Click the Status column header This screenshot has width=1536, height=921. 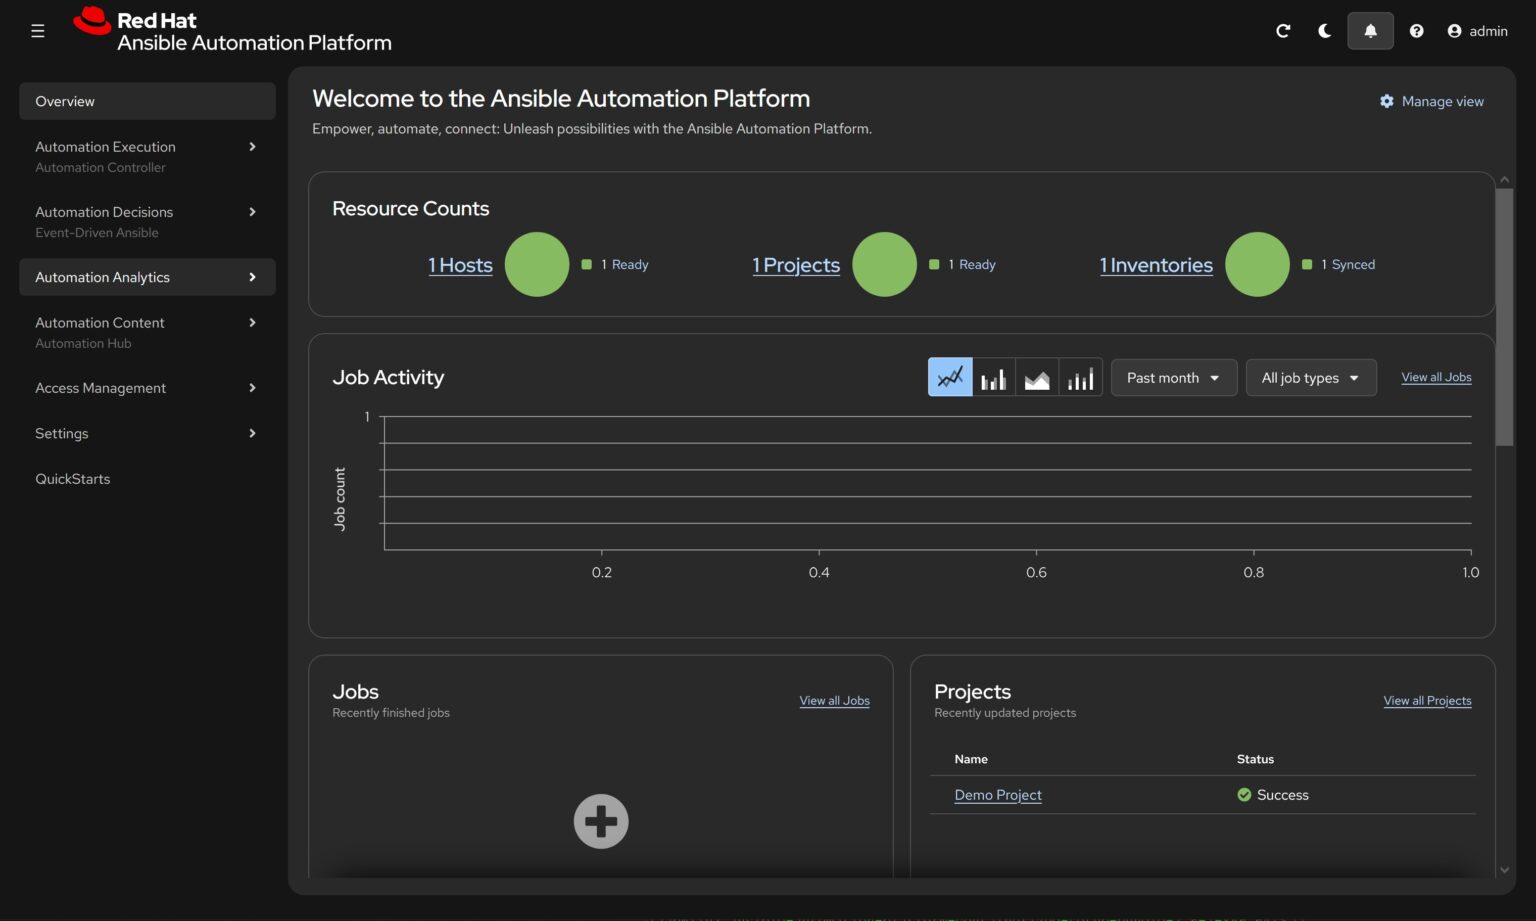click(1255, 759)
